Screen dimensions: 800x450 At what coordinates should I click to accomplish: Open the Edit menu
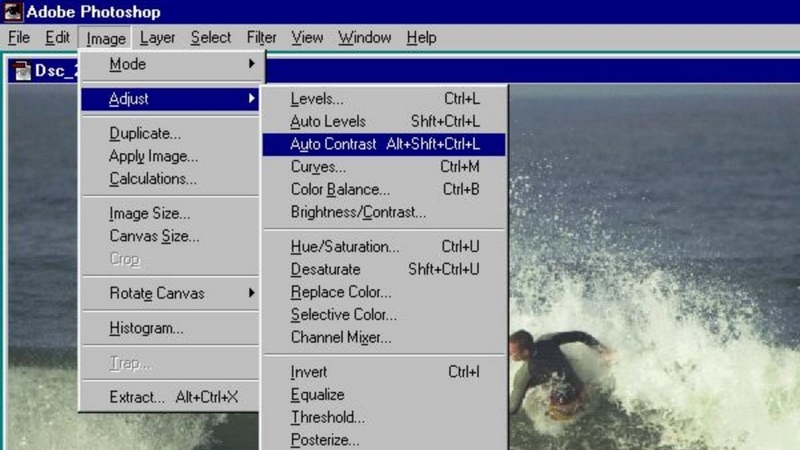[57, 38]
